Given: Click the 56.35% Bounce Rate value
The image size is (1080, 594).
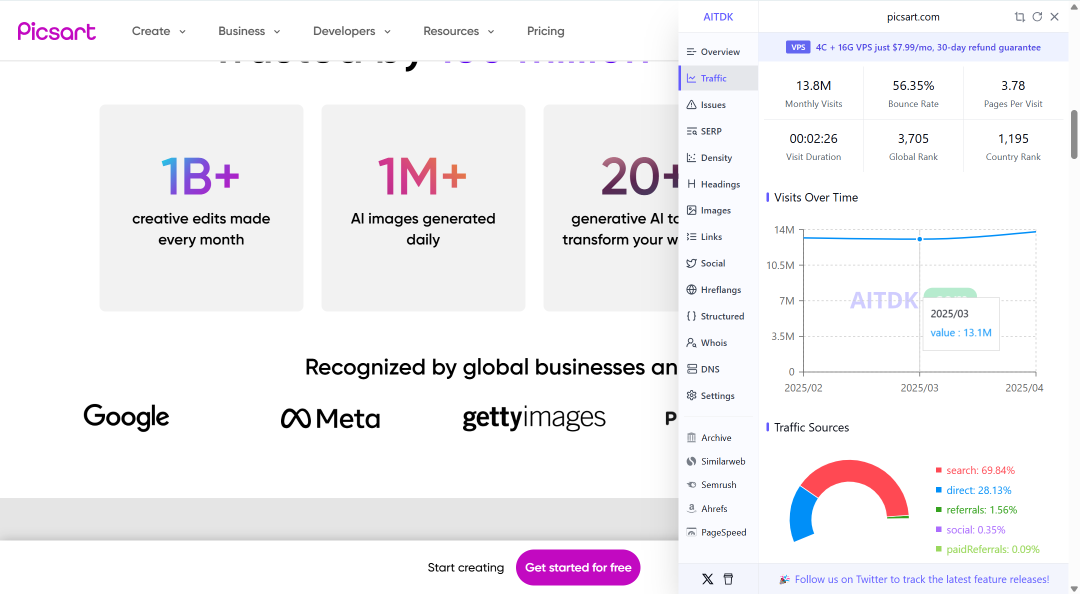Looking at the screenshot, I should point(913,85).
